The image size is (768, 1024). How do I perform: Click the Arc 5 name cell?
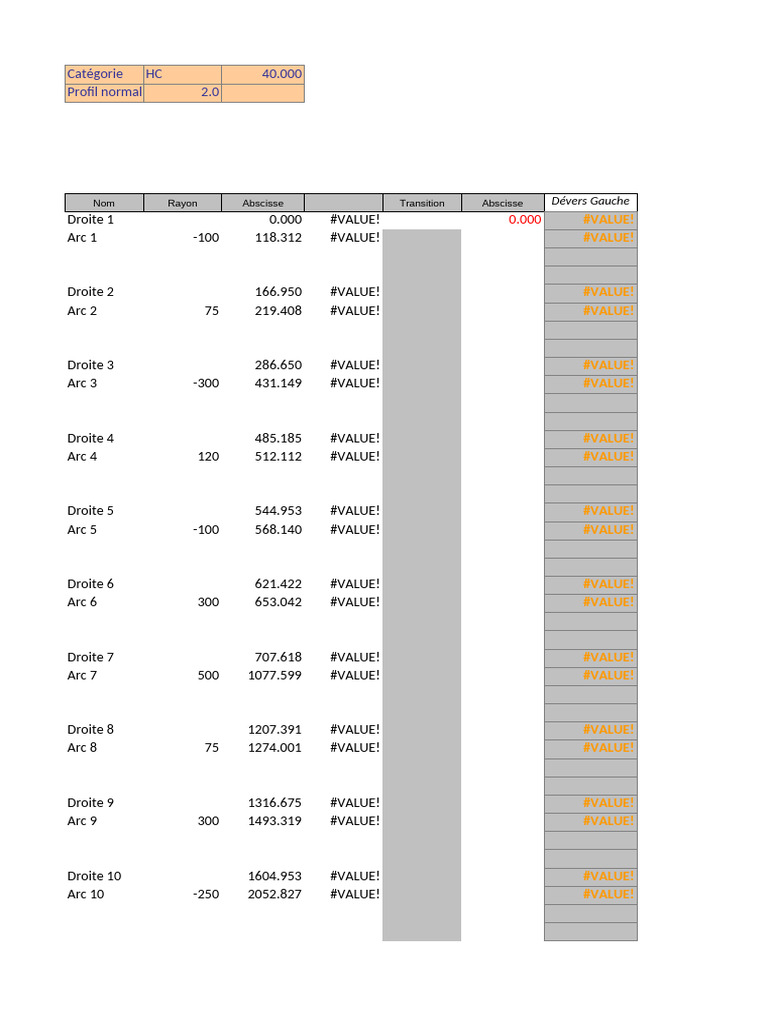click(x=82, y=530)
